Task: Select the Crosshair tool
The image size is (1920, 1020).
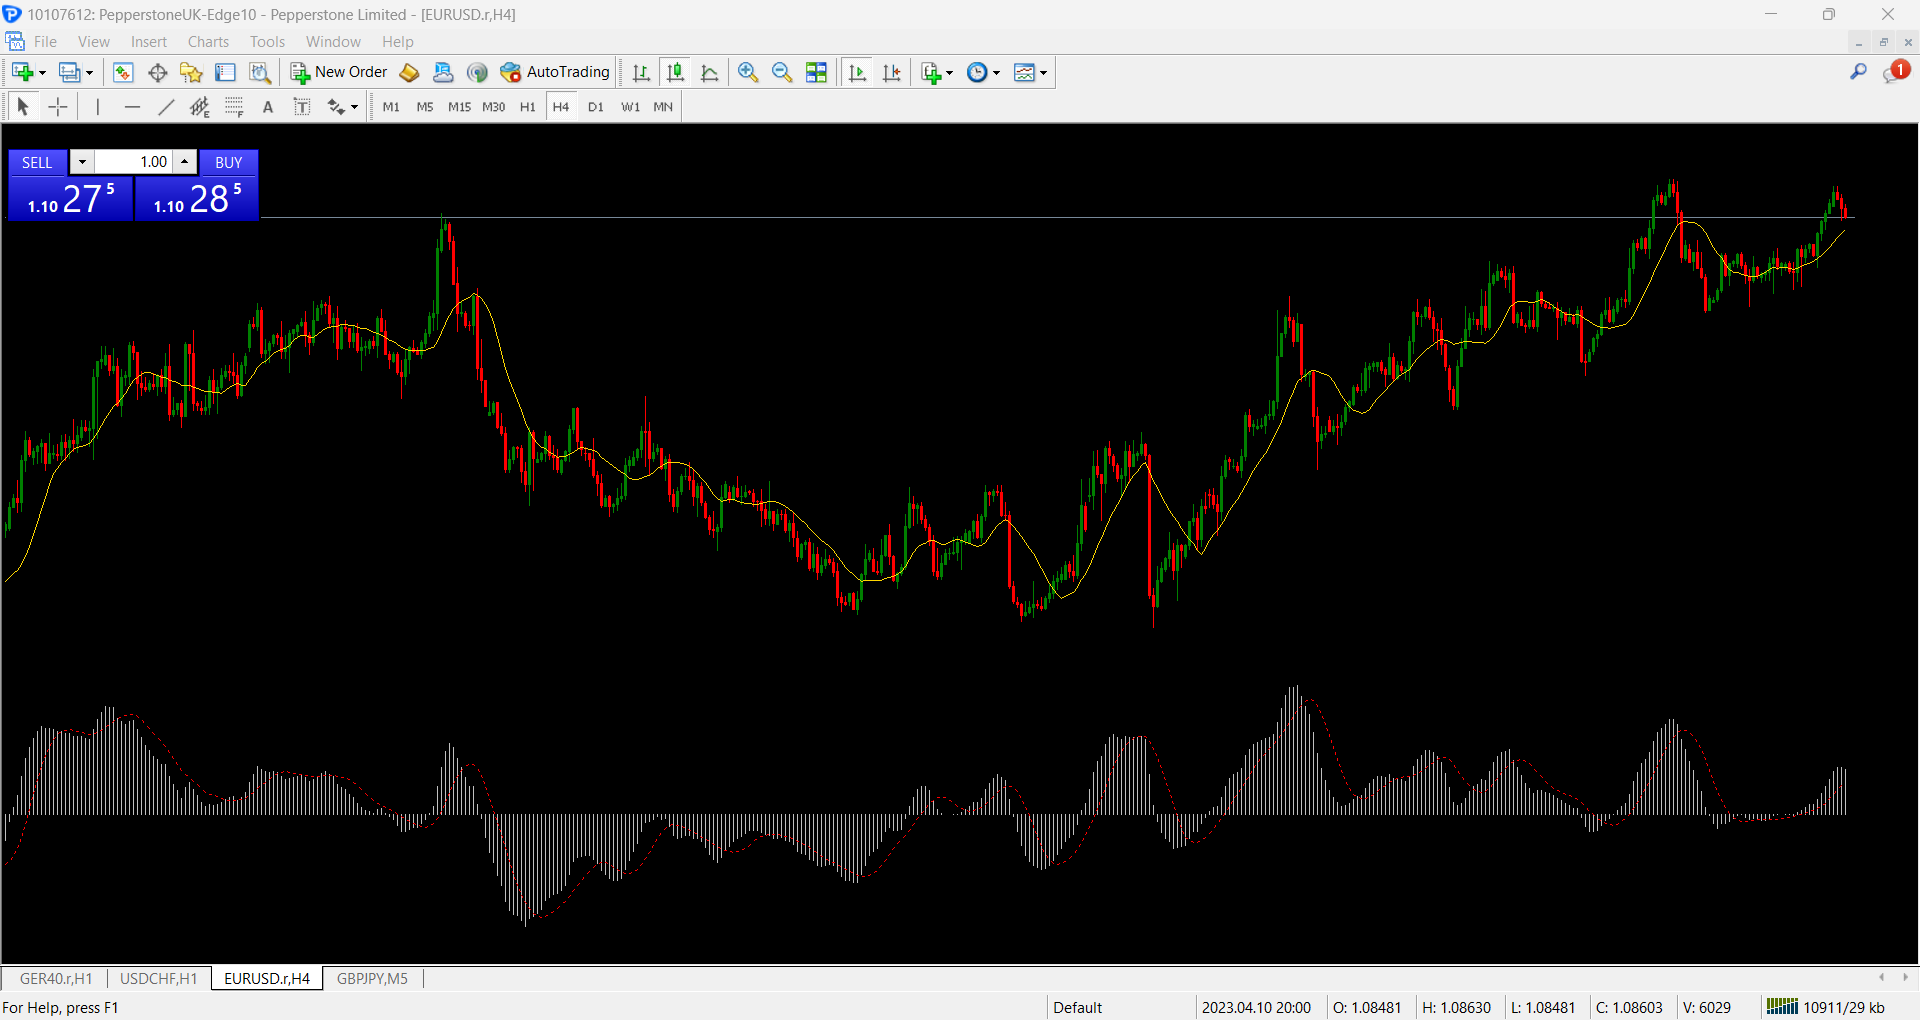Action: (x=58, y=107)
